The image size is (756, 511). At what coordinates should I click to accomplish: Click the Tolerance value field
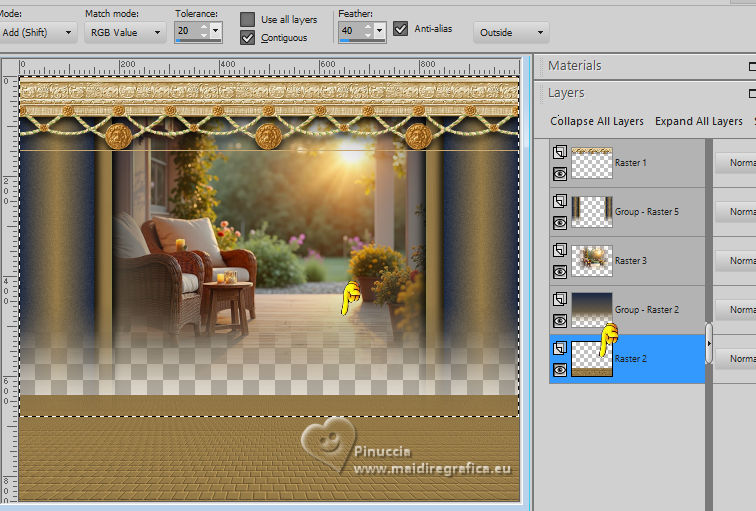[x=187, y=31]
